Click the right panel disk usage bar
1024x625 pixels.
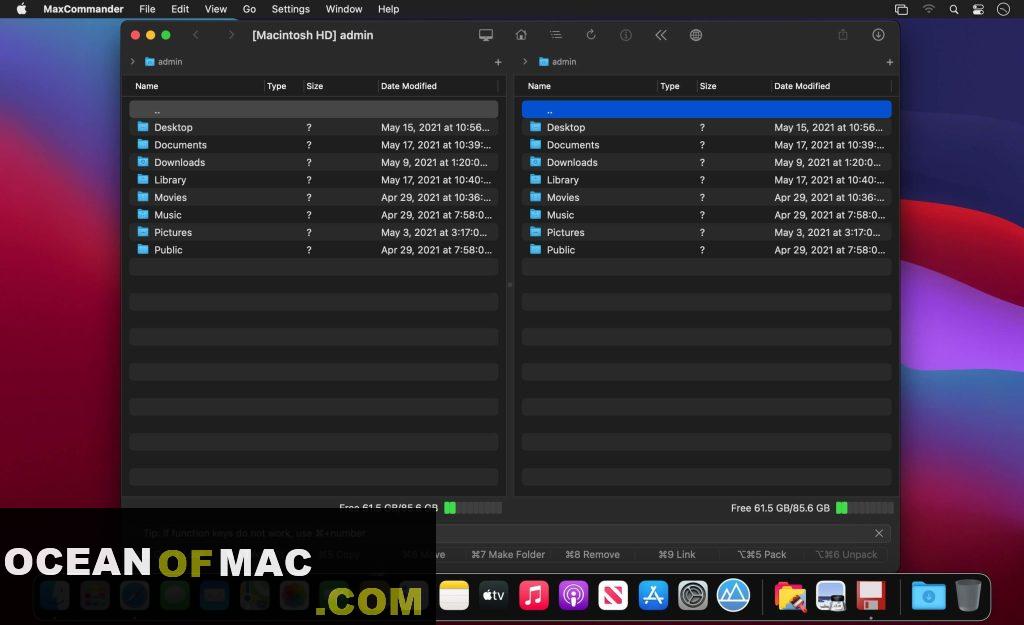(x=865, y=508)
